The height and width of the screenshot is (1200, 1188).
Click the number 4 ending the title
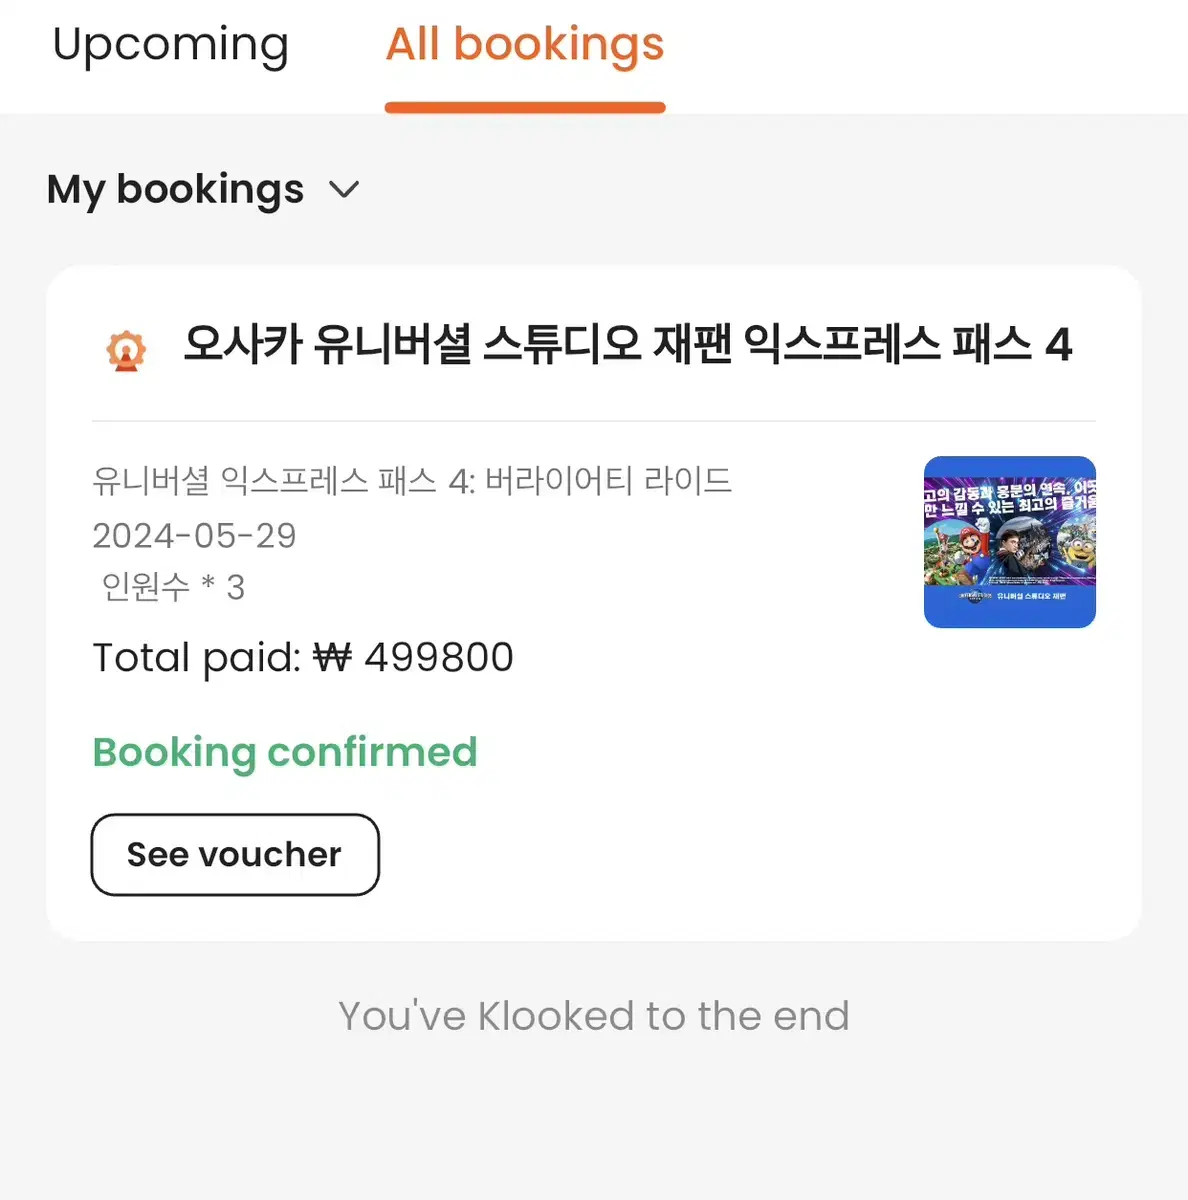pyautogui.click(x=1059, y=345)
